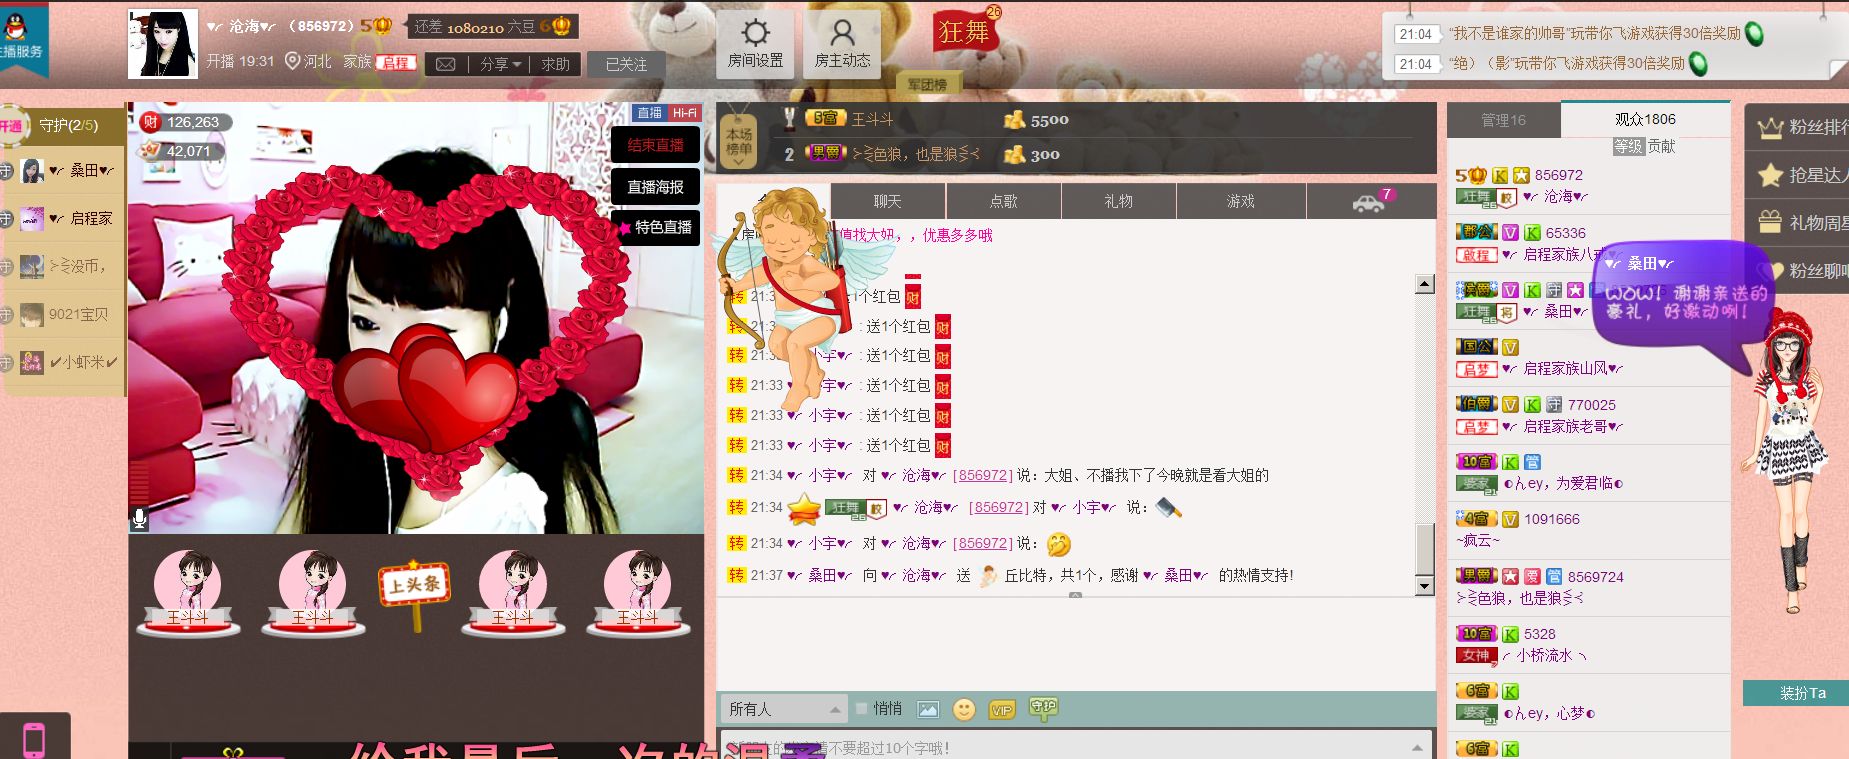Viewport: 1849px width, 759px height.
Task: Click the envelope message icon
Action: click(x=446, y=64)
